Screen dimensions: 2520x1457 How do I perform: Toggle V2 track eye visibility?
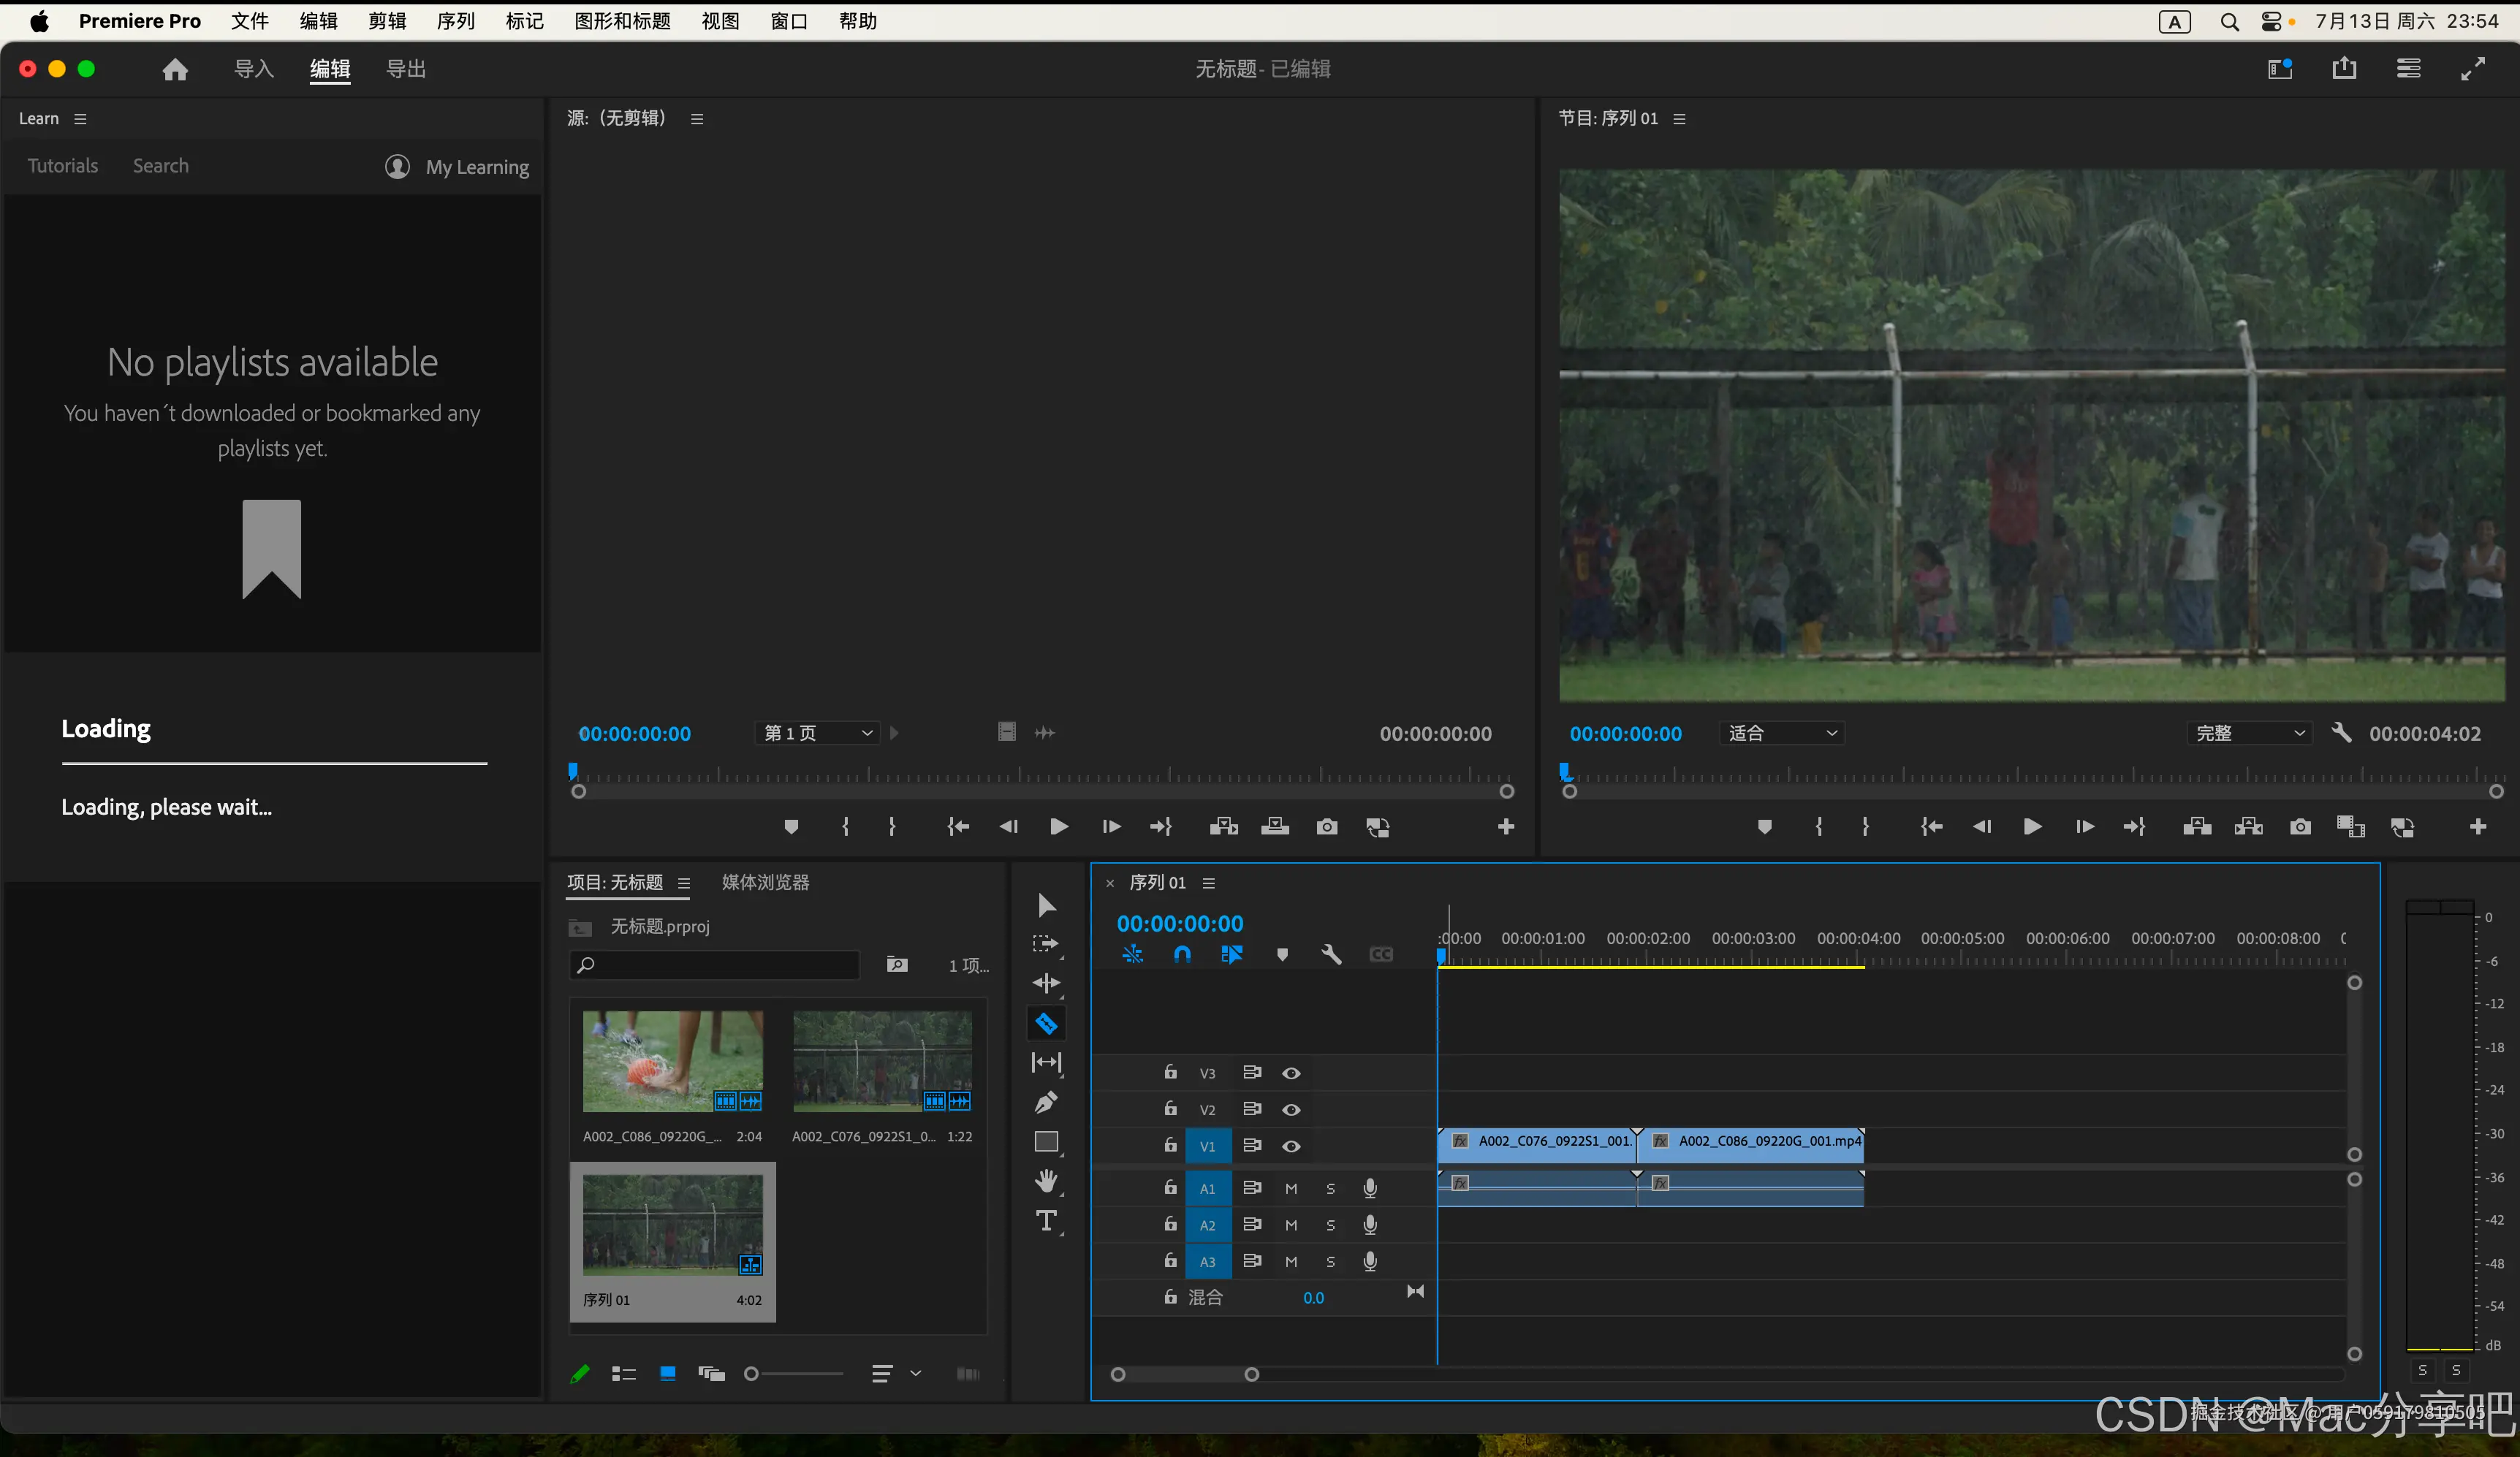[x=1291, y=1110]
